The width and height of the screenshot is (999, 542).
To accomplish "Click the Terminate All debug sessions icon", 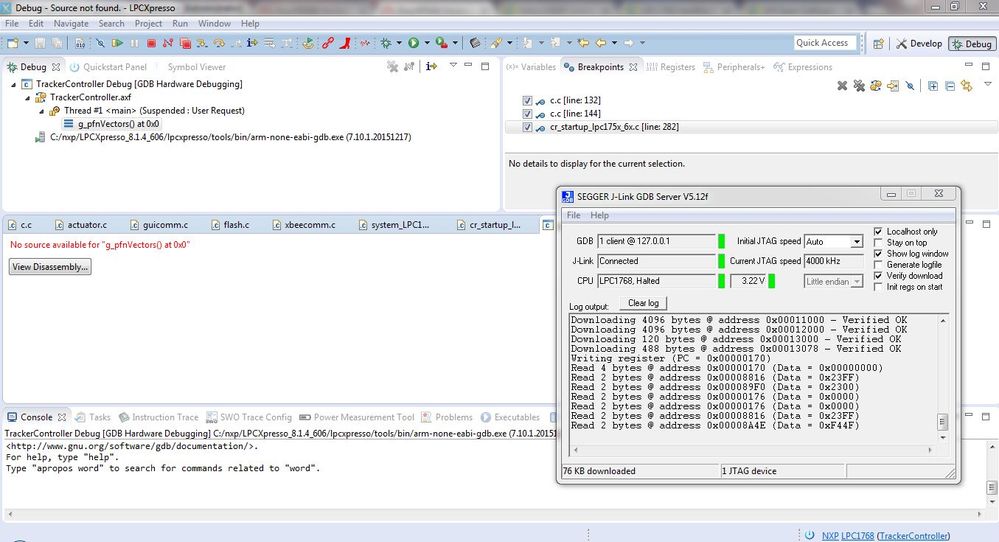I will [x=185, y=43].
